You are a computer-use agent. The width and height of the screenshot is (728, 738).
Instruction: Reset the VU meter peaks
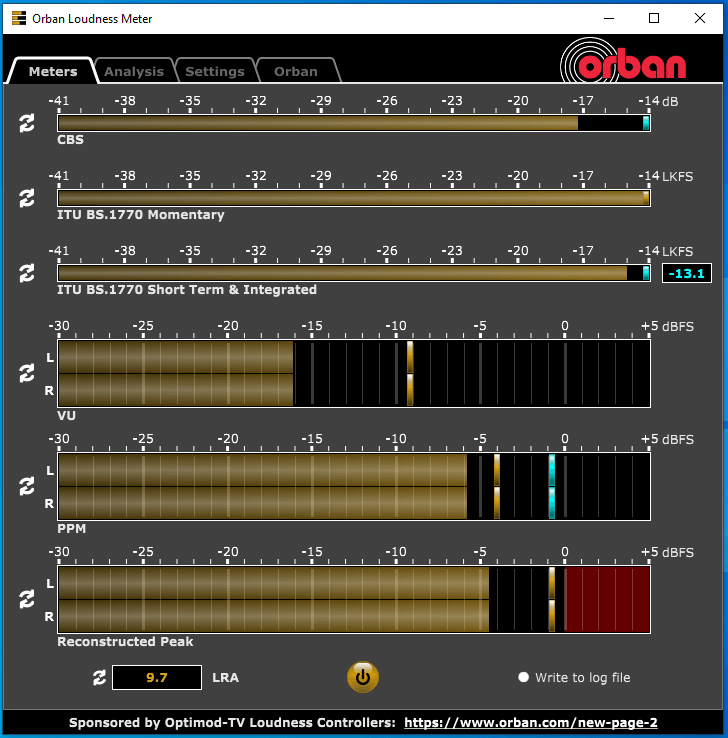27,373
